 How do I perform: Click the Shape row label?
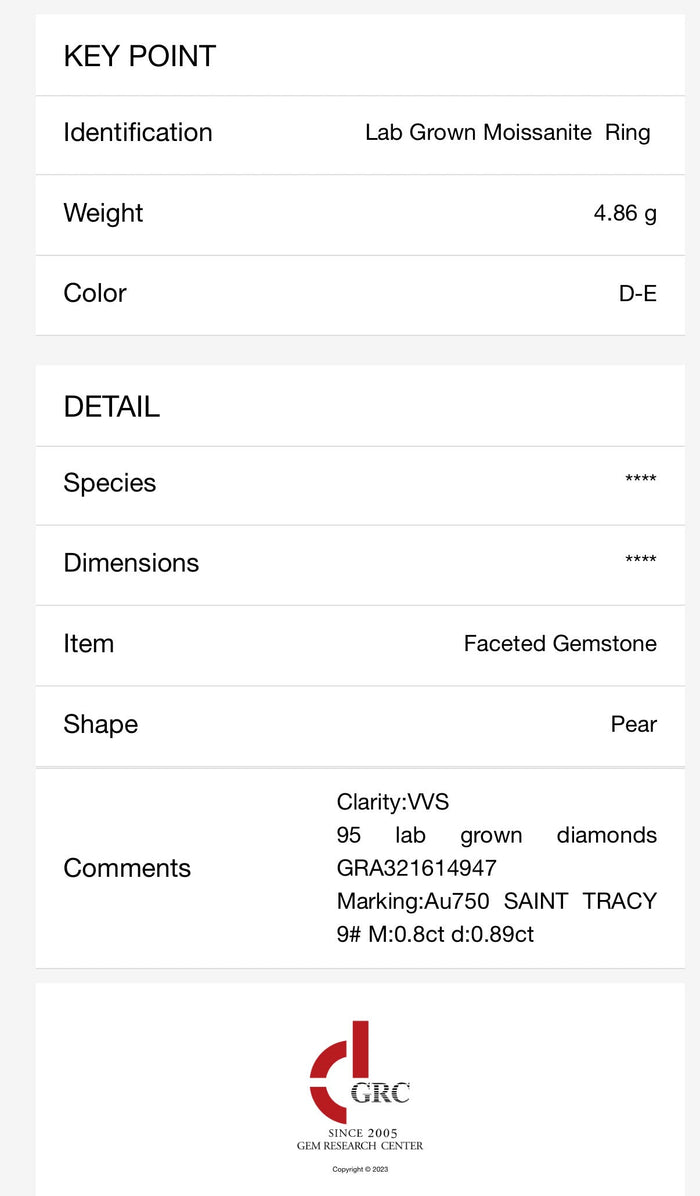click(100, 724)
